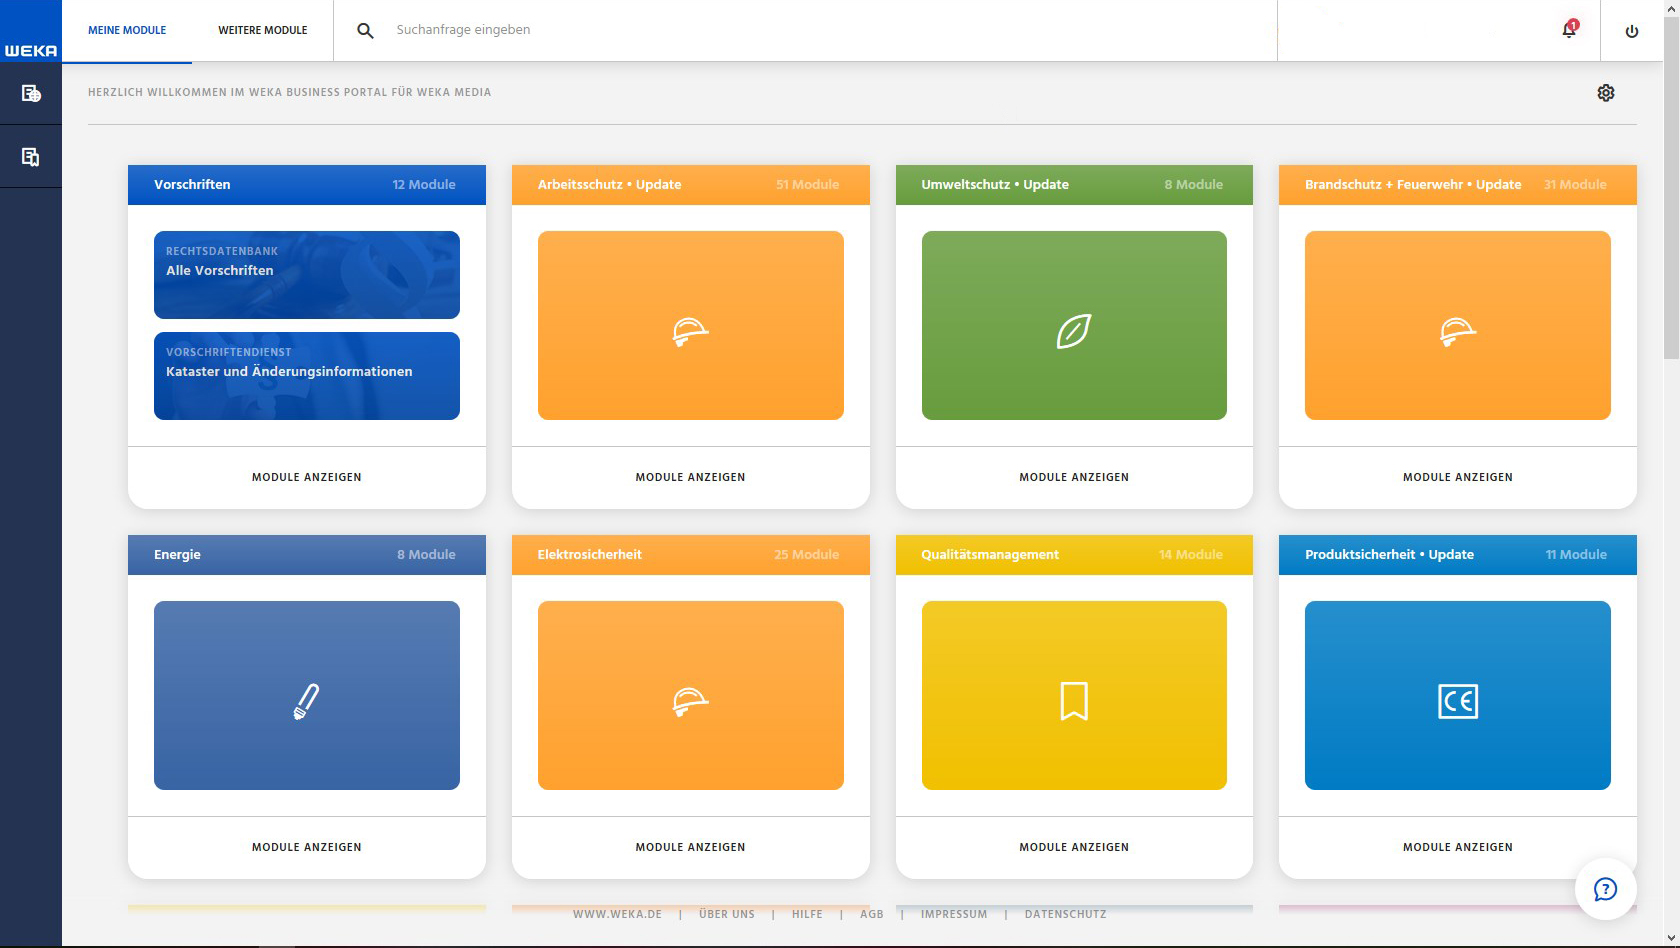This screenshot has width=1680, height=948.
Task: Open the IMPRESSUM footer link
Action: pyautogui.click(x=954, y=913)
